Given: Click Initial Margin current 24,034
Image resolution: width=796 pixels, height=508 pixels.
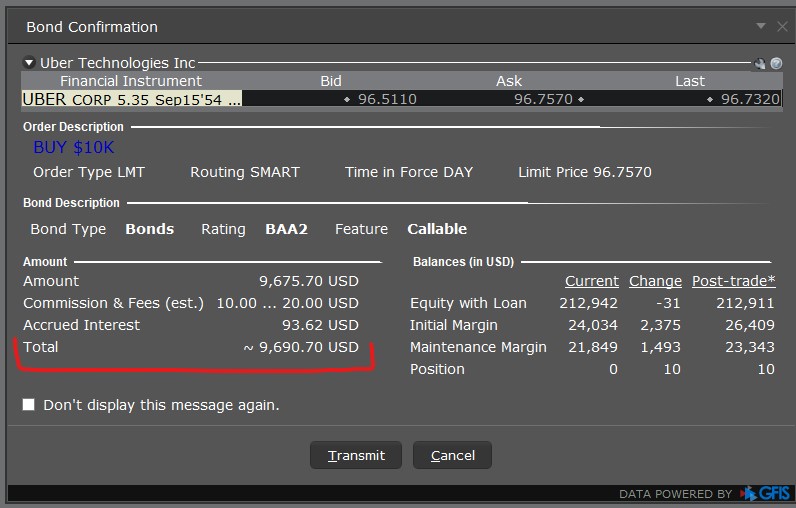Looking at the screenshot, I should click(x=593, y=325).
